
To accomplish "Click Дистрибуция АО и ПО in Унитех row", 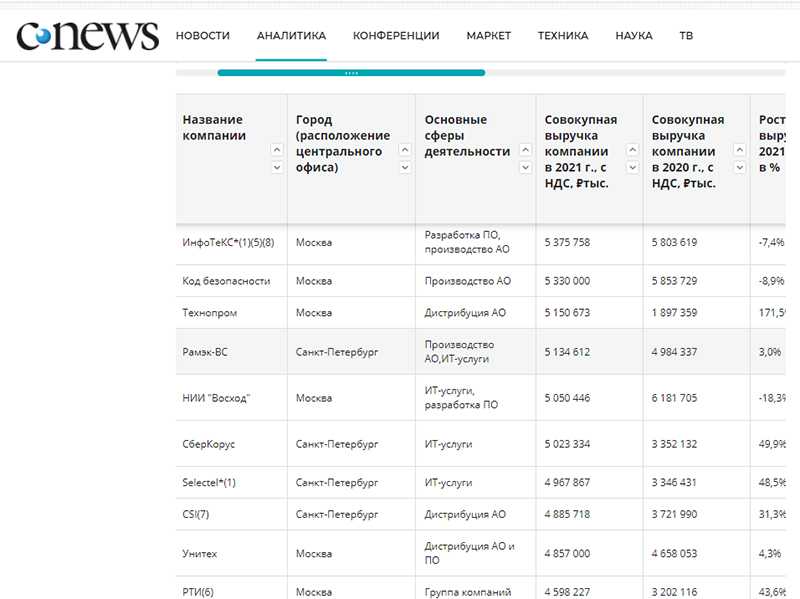I will tap(469, 553).
